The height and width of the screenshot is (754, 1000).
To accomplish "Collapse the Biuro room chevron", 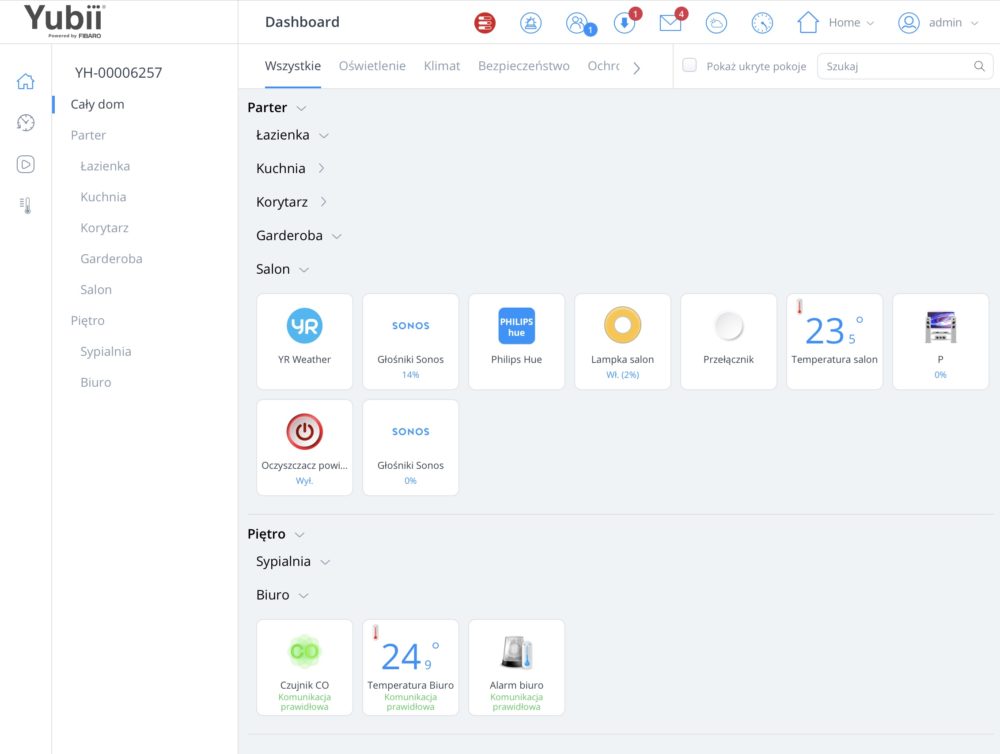I will (x=304, y=596).
